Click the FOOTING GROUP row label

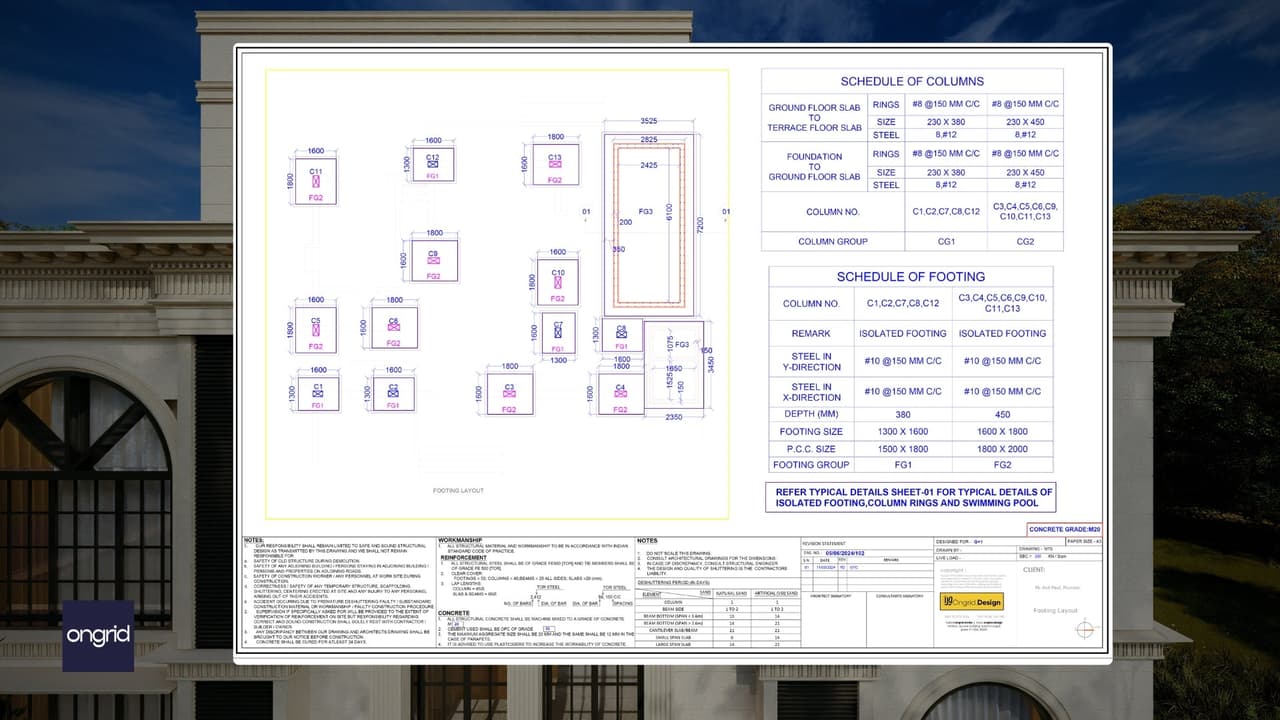tap(811, 464)
